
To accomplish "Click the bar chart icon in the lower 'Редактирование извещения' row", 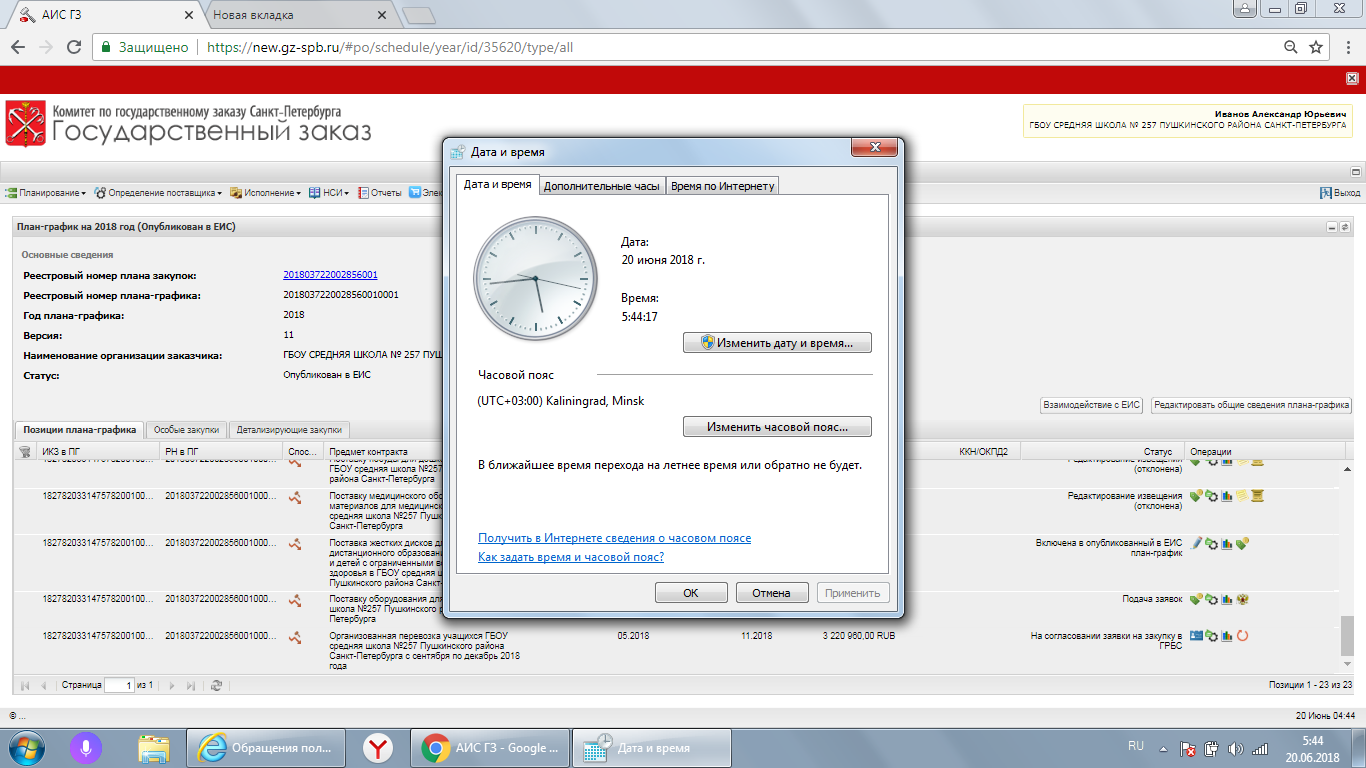I will 1227,495.
